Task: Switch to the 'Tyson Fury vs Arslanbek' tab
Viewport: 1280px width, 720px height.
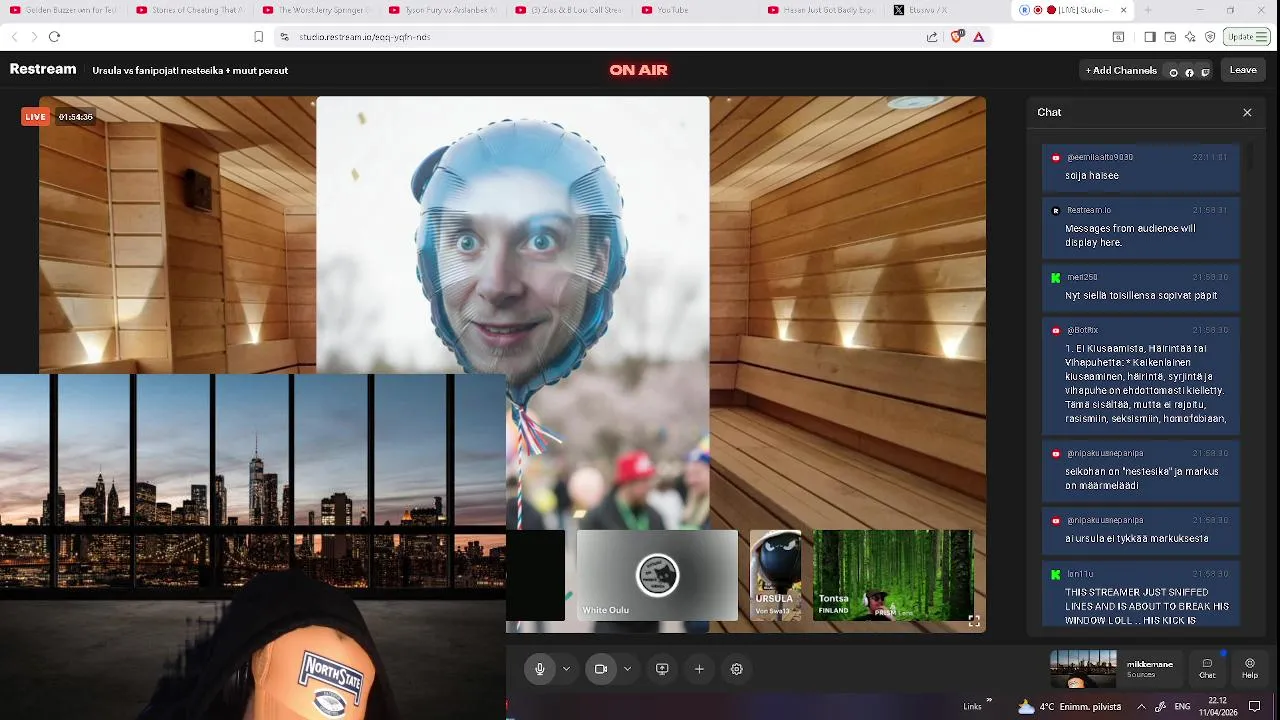Action: [442, 10]
